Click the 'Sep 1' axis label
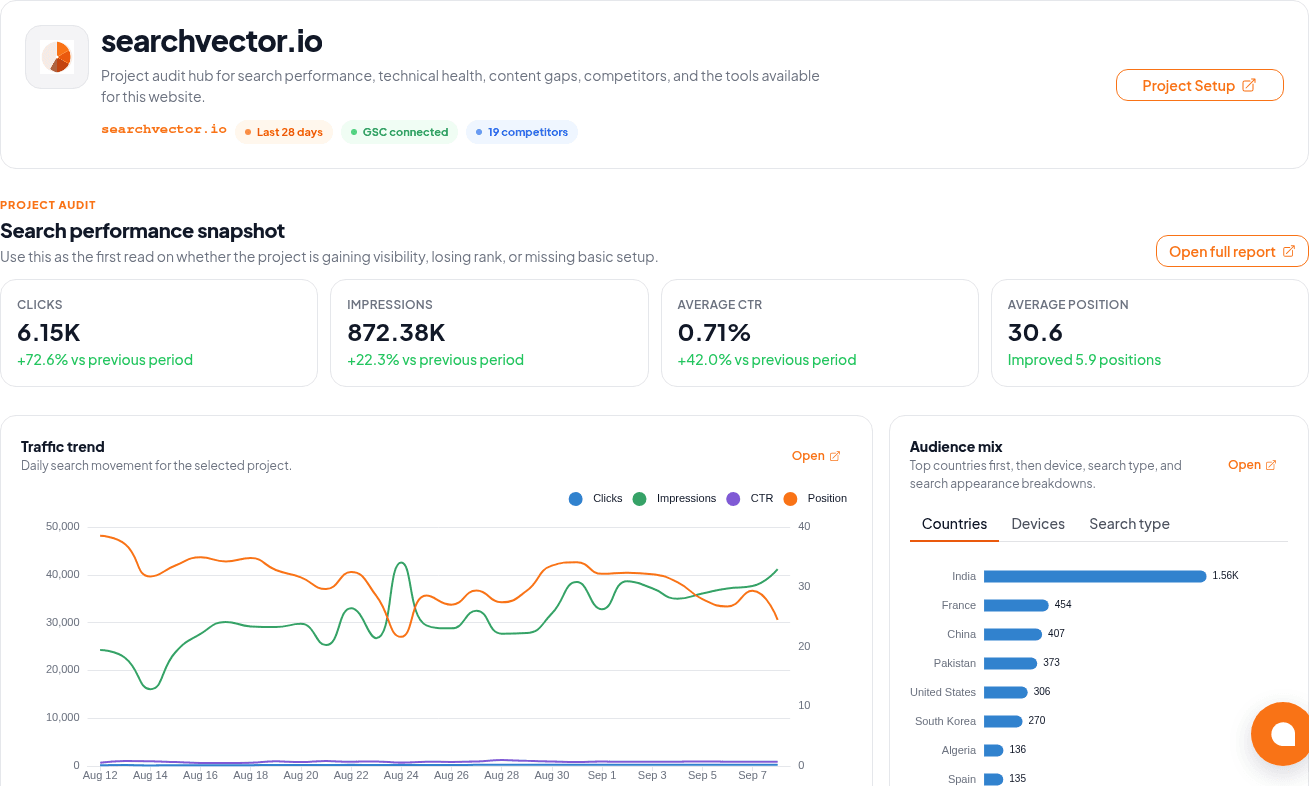 click(x=602, y=775)
